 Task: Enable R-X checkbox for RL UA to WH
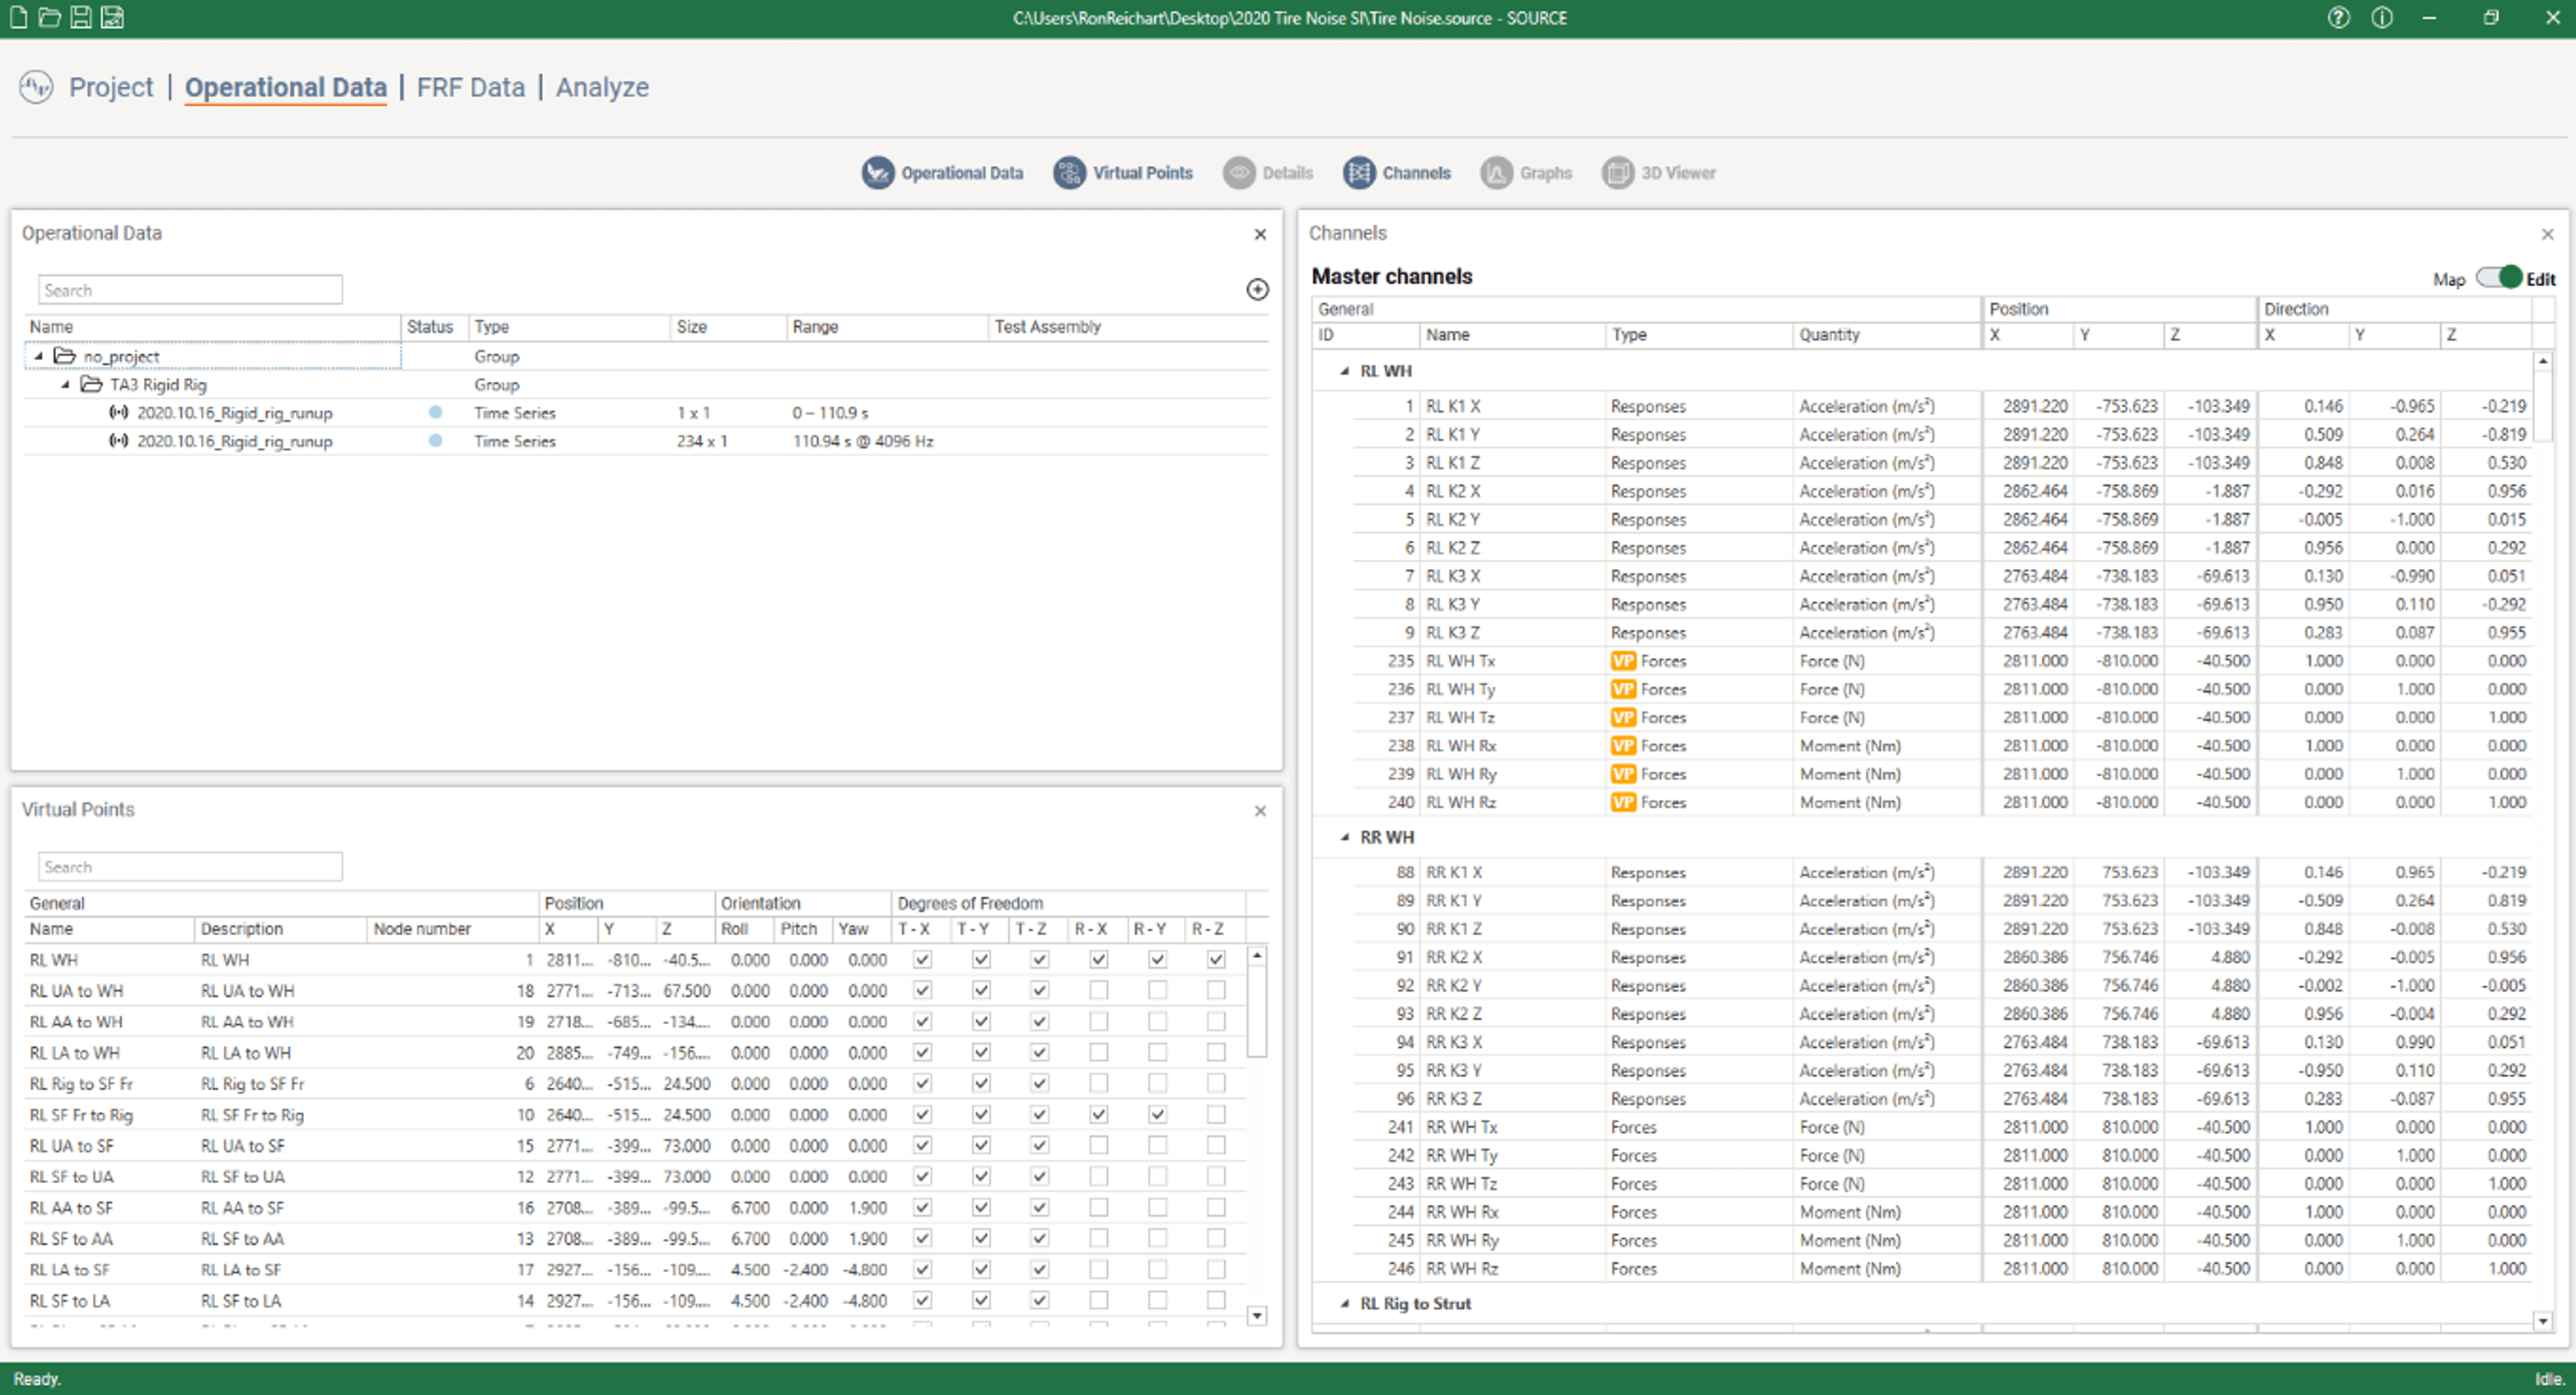pos(1098,990)
